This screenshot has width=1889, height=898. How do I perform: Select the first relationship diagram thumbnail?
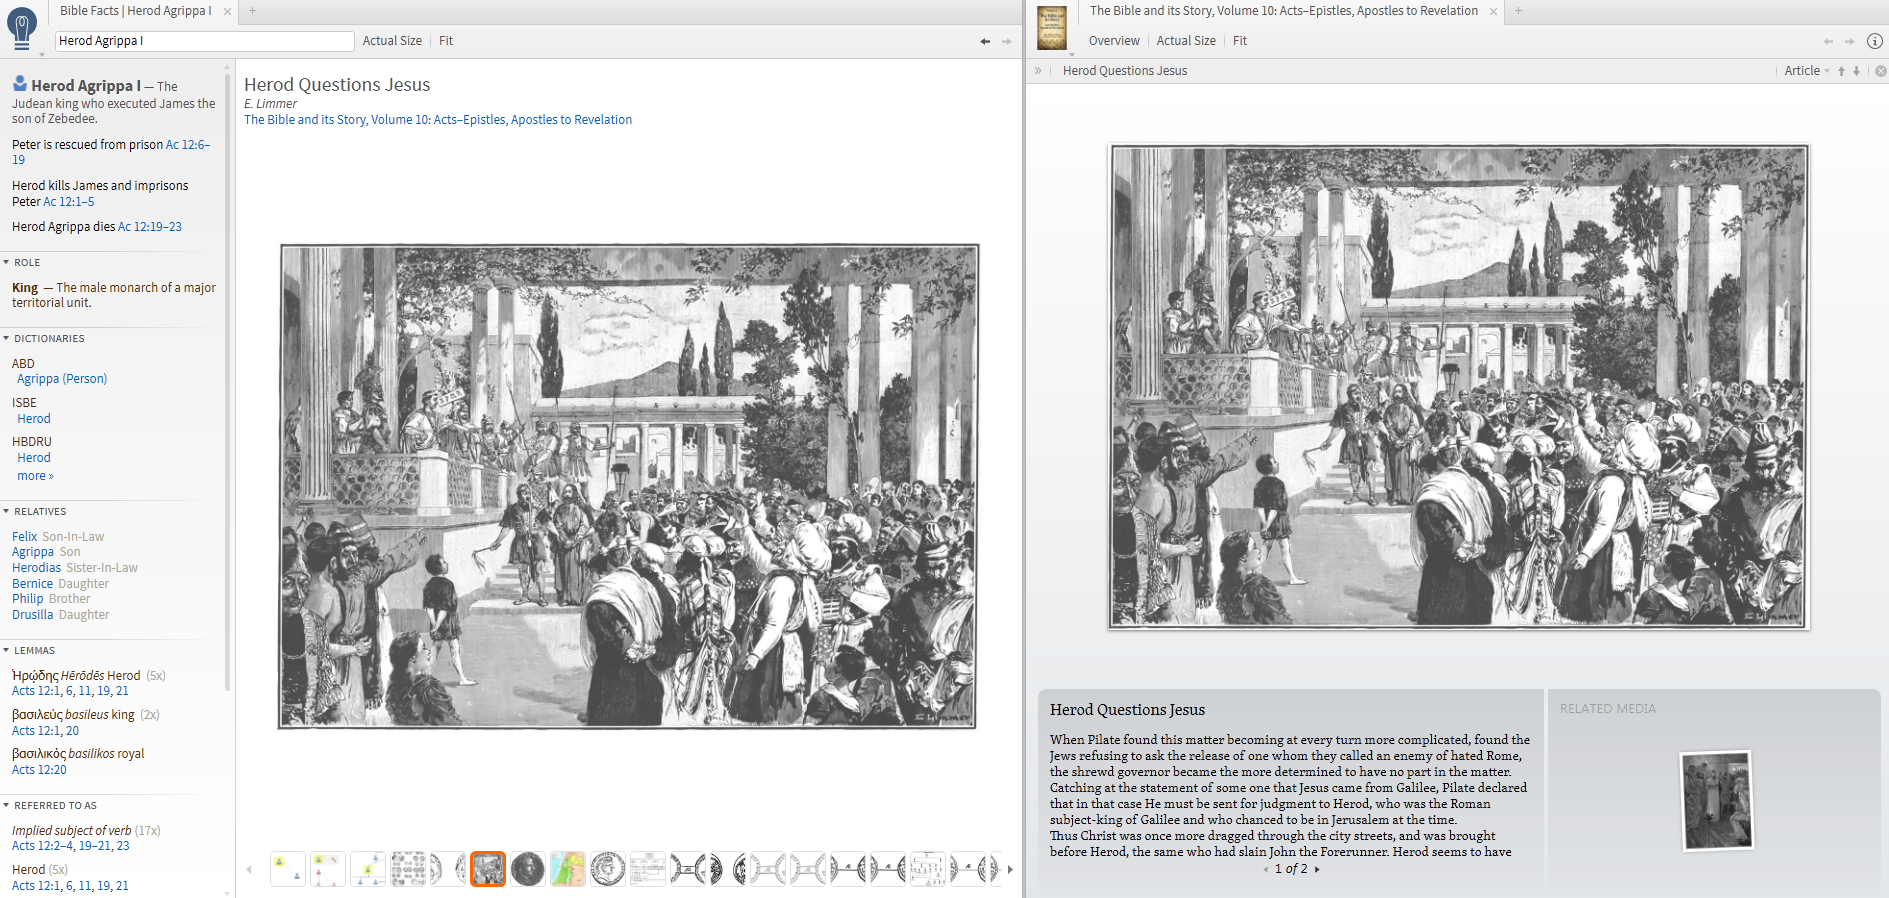(288, 869)
